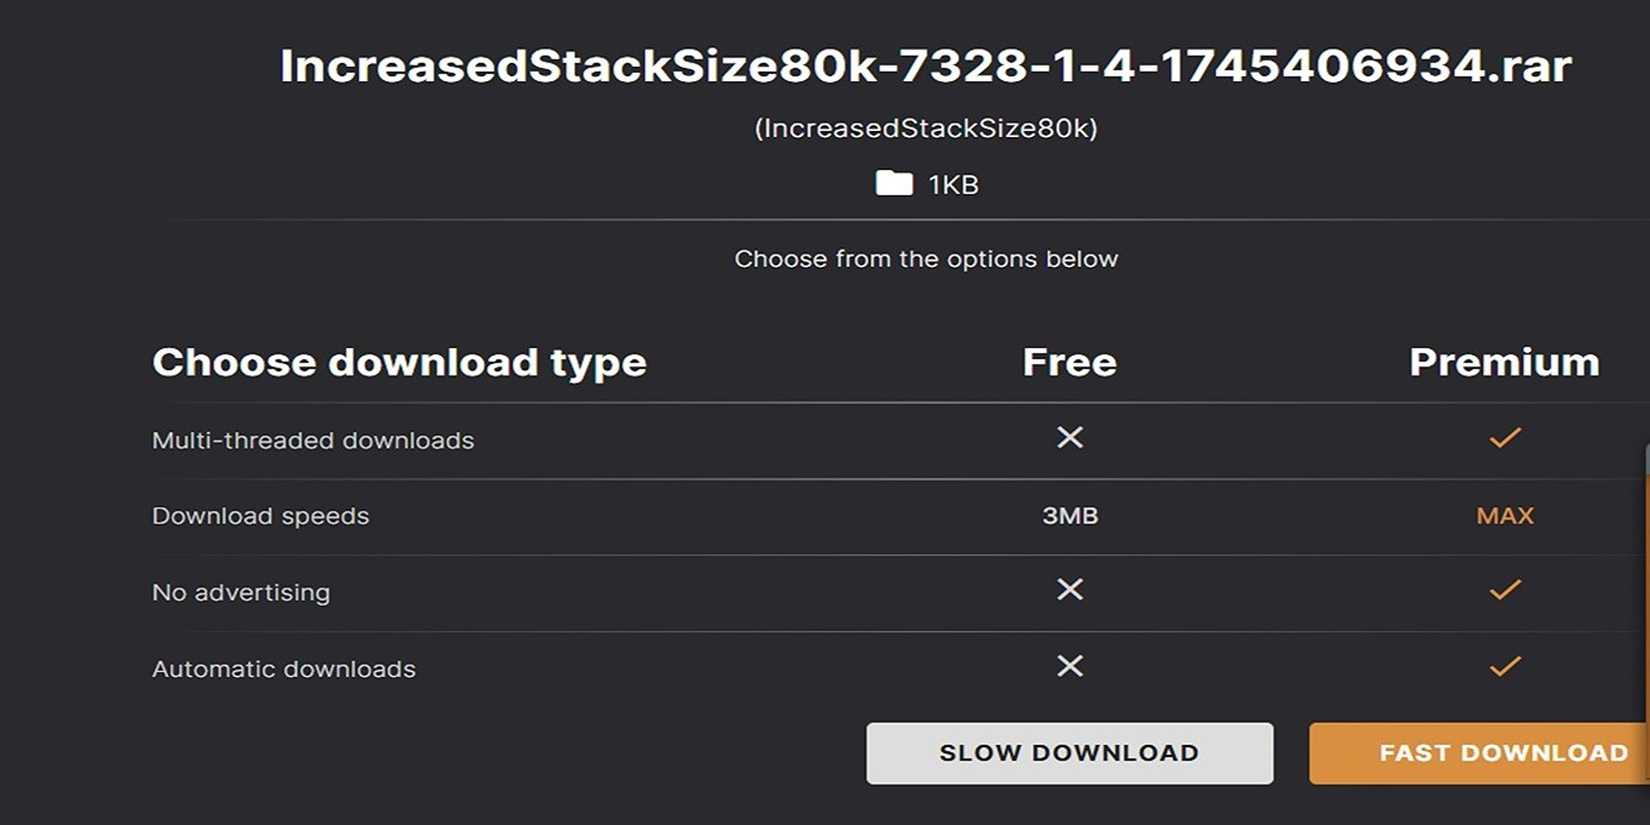This screenshot has width=1650, height=825.
Task: Click the Premium checkmark for Automatic downloads
Action: (1504, 666)
